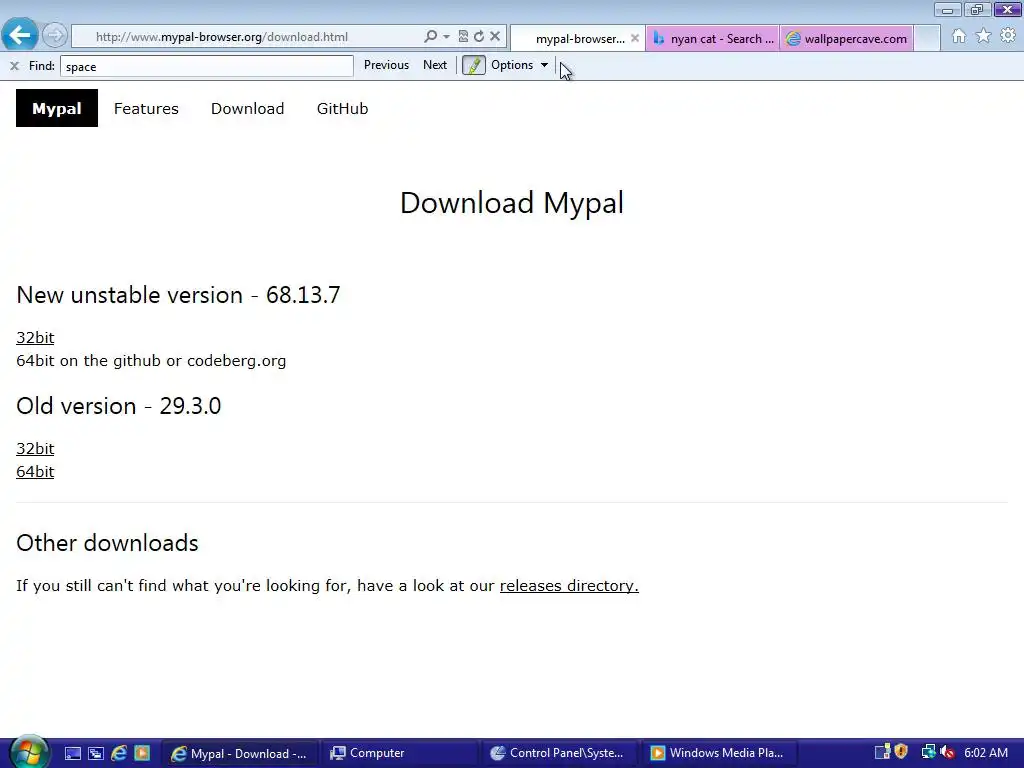
Task: Download 32bit unstable version 68.13.7
Action: pyautogui.click(x=35, y=338)
